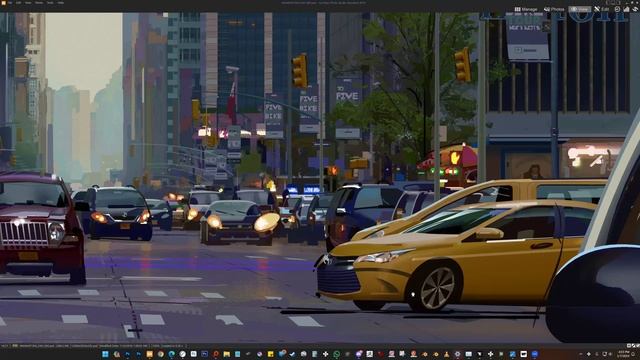Click the taskbar clock and date
Image resolution: width=640 pixels, height=360 pixels.
click(x=624, y=353)
